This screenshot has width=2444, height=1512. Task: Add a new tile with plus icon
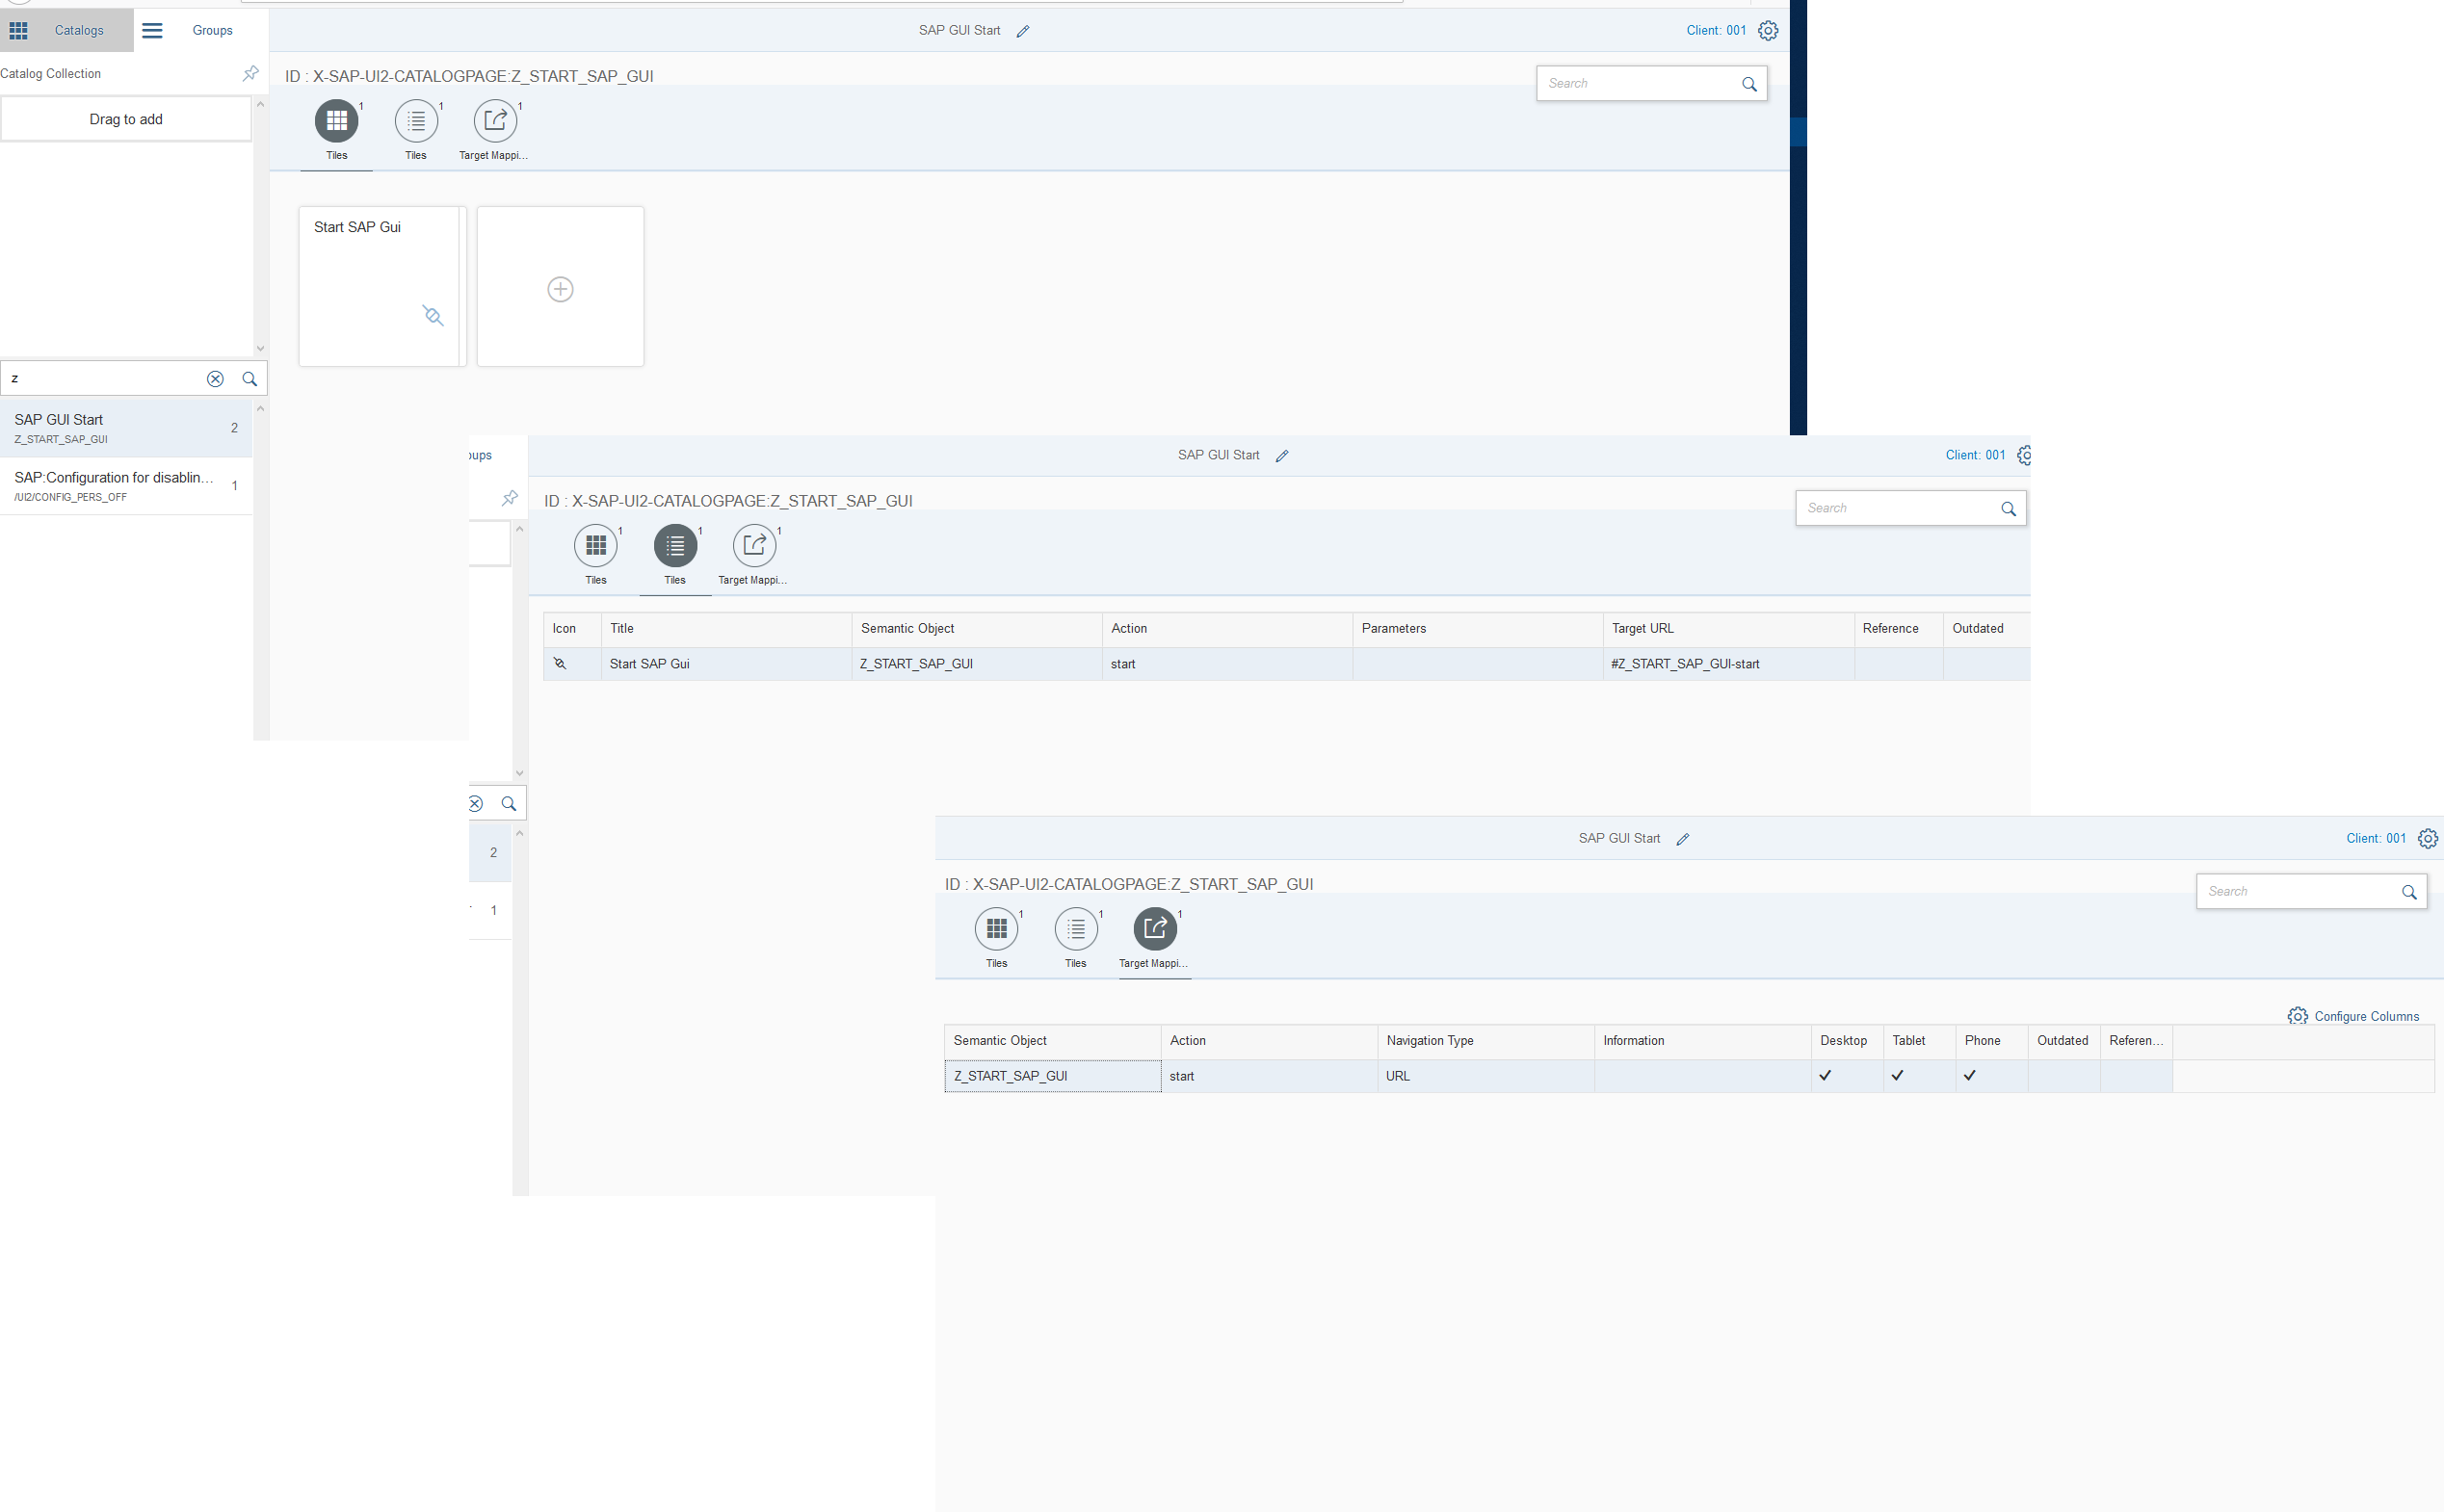(x=560, y=289)
